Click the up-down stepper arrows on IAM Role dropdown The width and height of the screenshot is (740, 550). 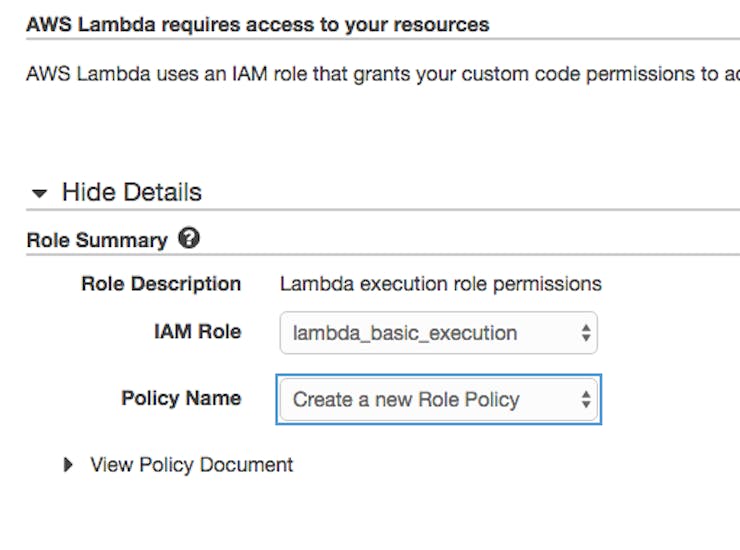pos(586,333)
